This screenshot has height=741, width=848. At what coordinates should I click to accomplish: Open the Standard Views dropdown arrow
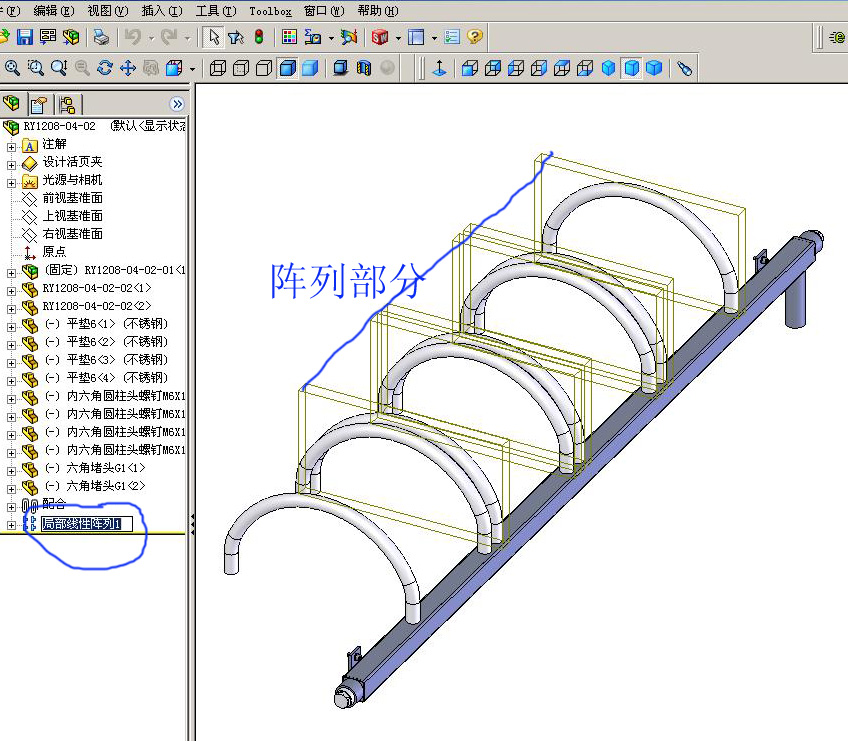coord(192,69)
